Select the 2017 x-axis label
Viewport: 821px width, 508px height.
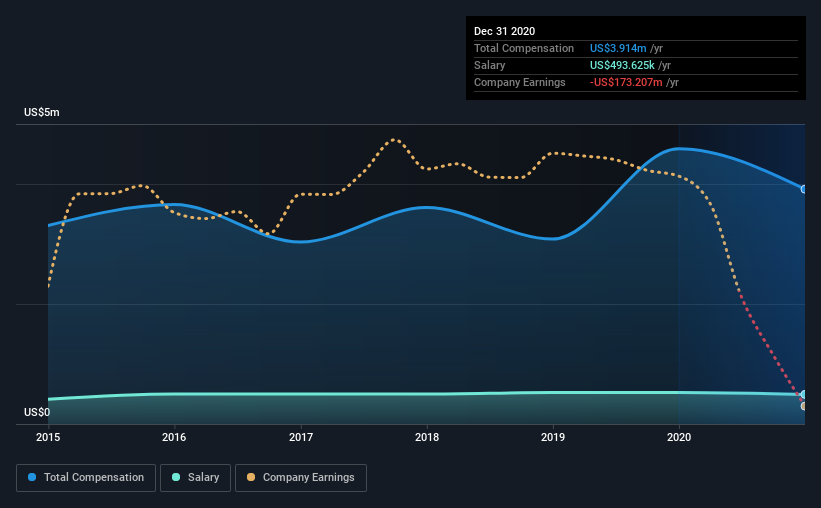301,437
